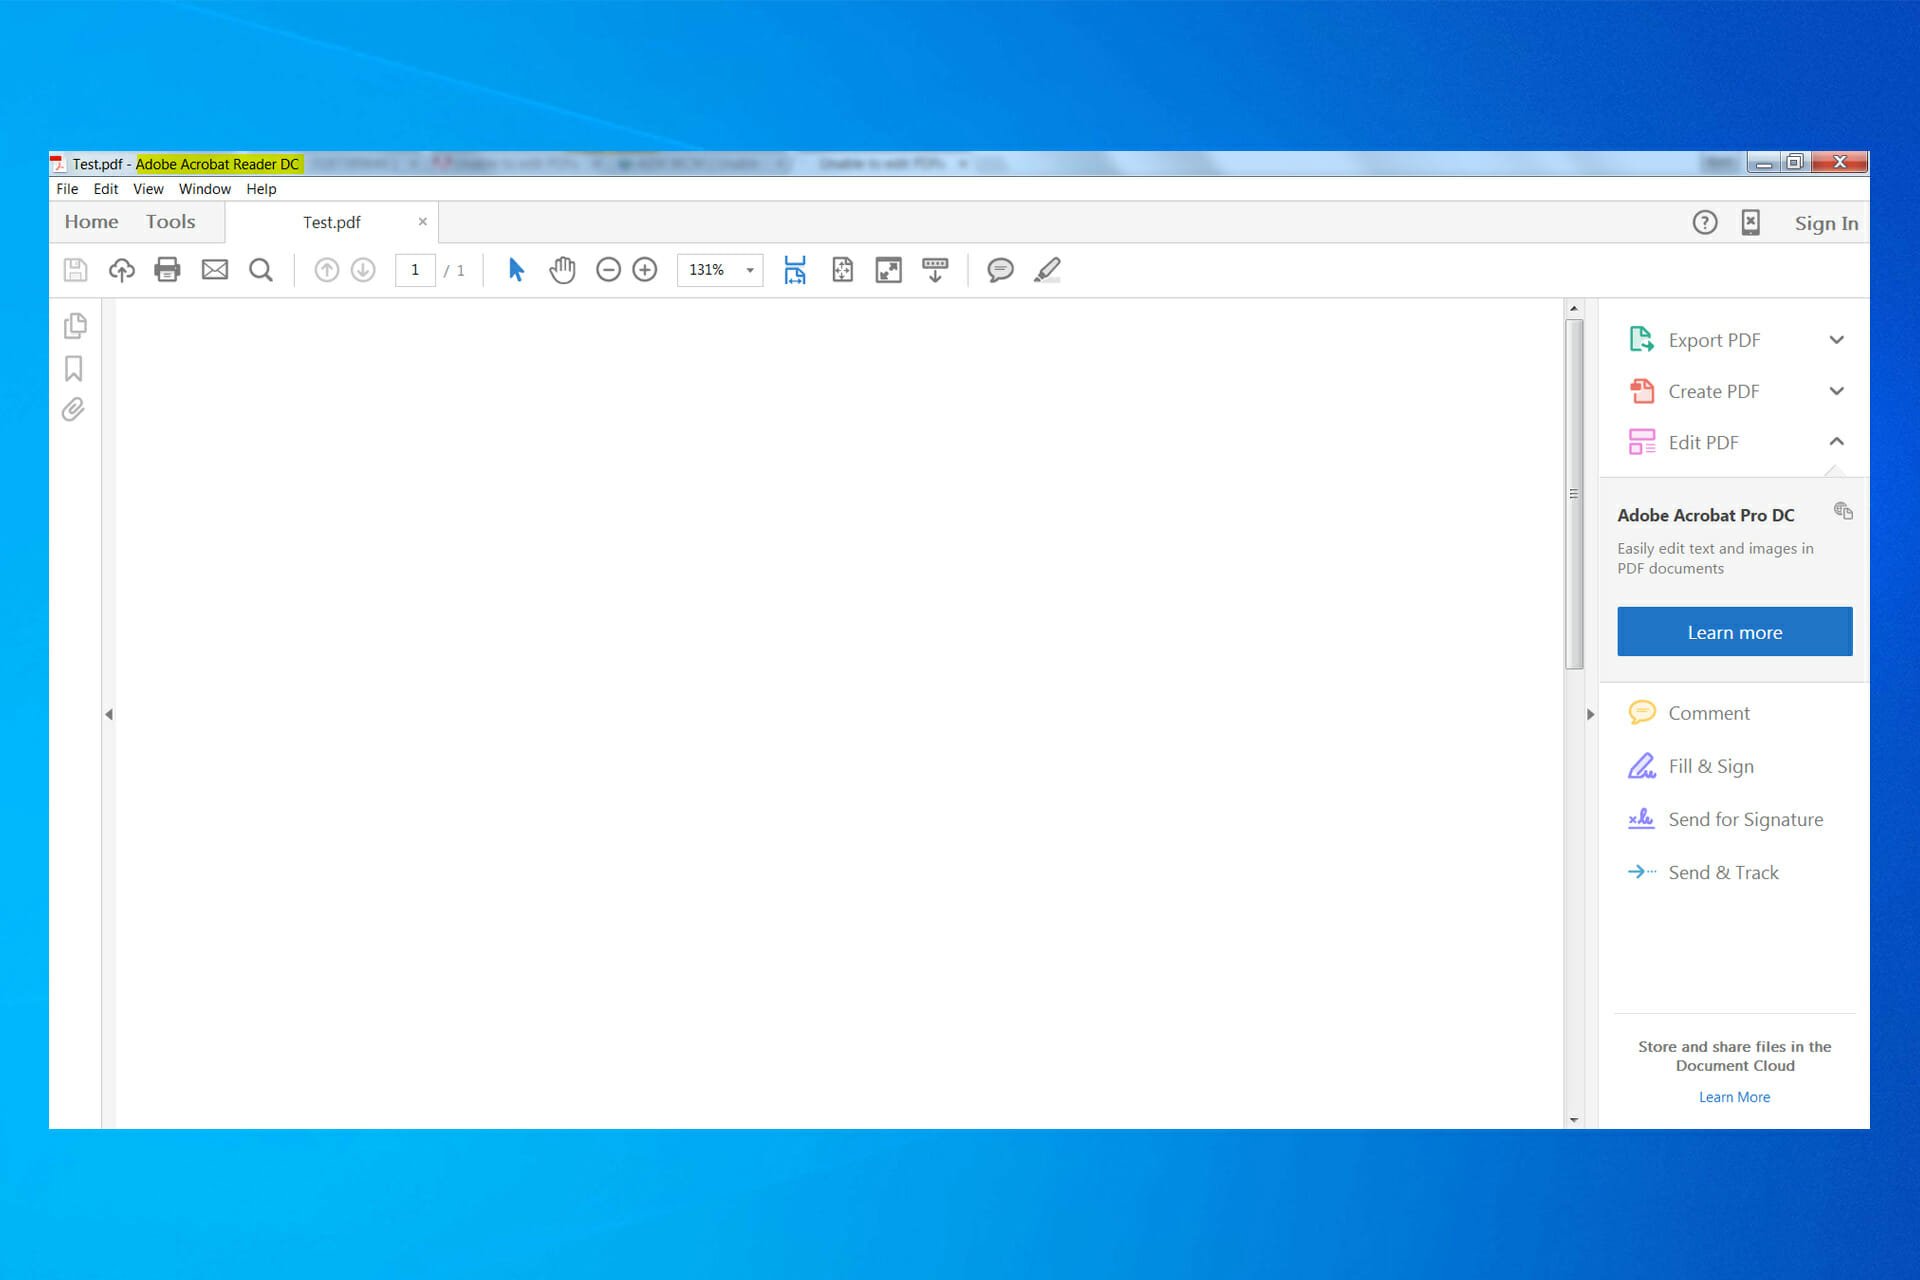The width and height of the screenshot is (1920, 1280).
Task: Open the File menu
Action: (67, 187)
